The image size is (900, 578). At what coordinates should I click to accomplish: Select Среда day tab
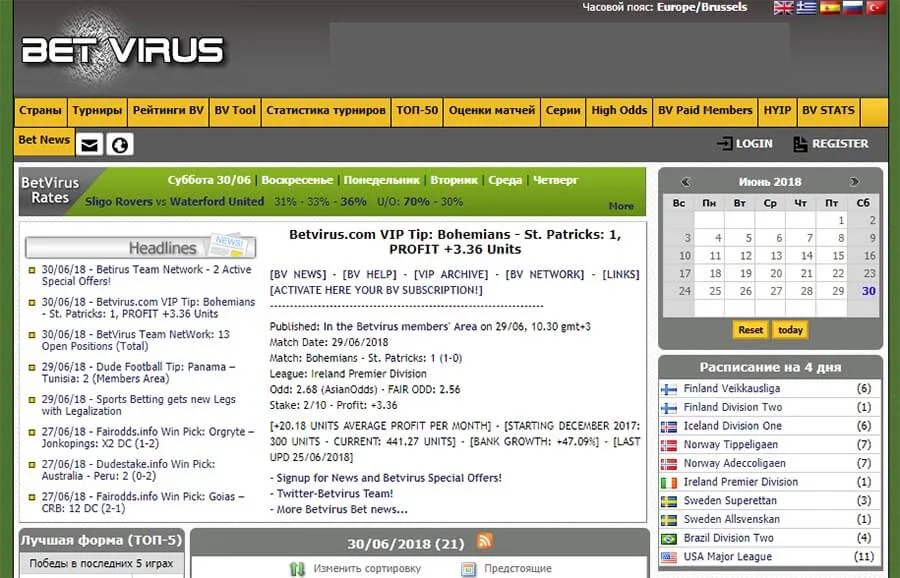coord(505,180)
